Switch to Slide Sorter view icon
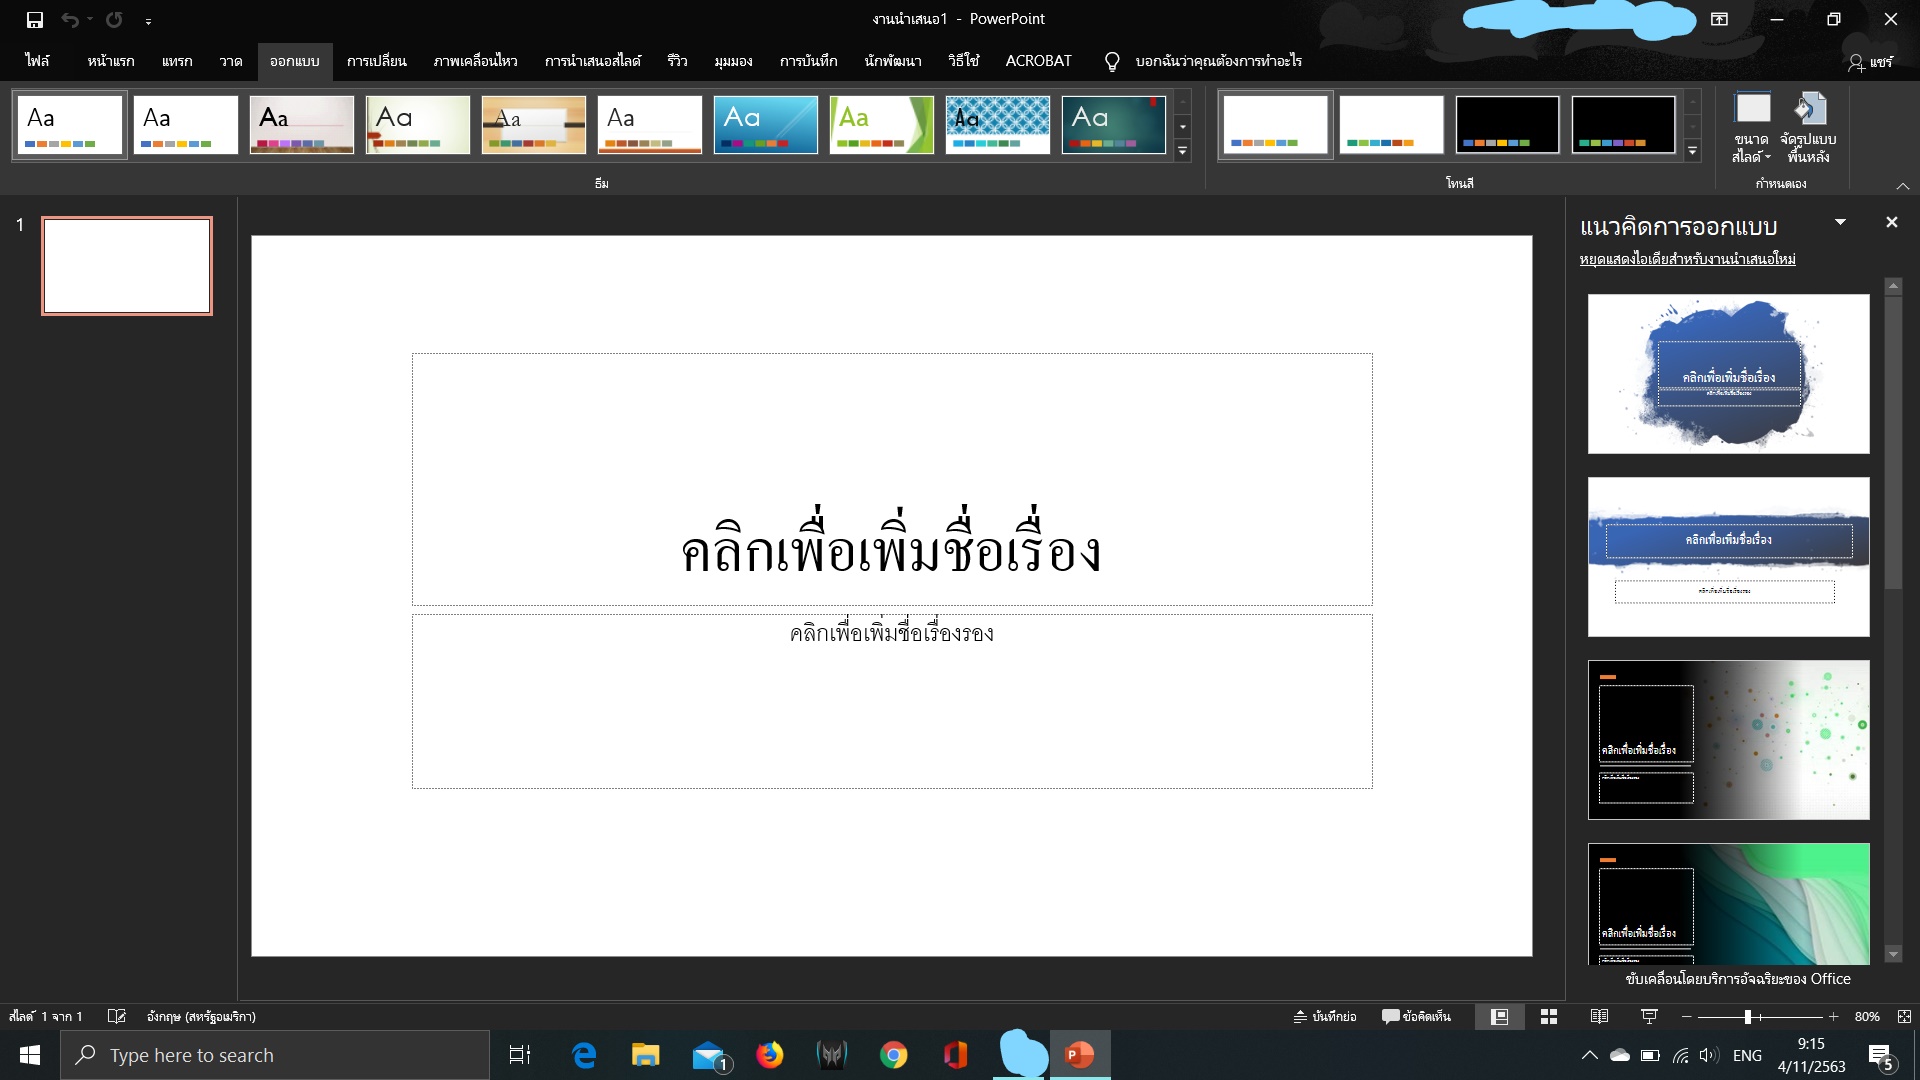Viewport: 1920px width, 1080px height. point(1549,1017)
